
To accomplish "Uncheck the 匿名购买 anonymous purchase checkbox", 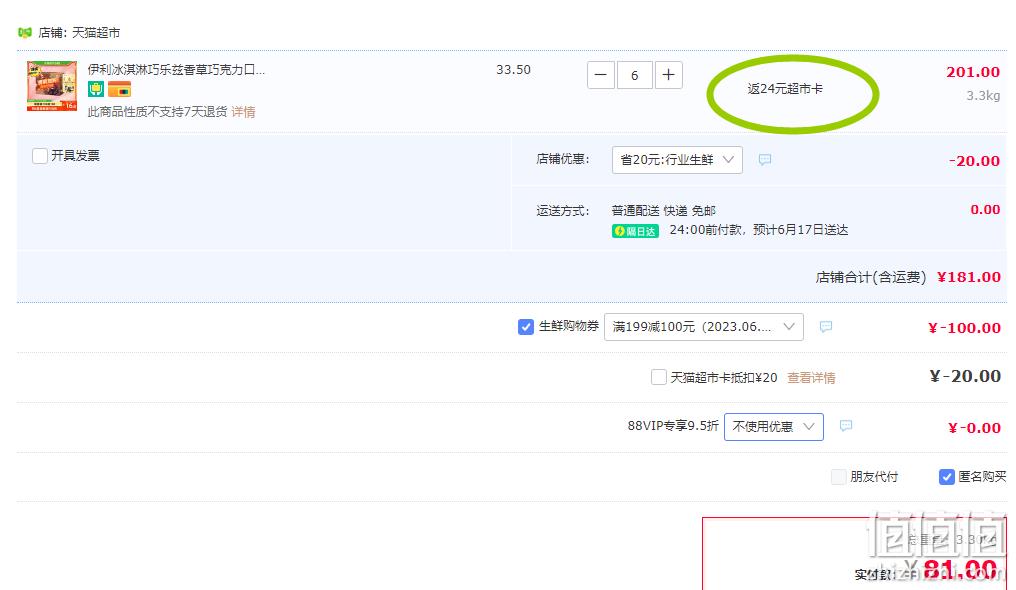I will click(946, 477).
